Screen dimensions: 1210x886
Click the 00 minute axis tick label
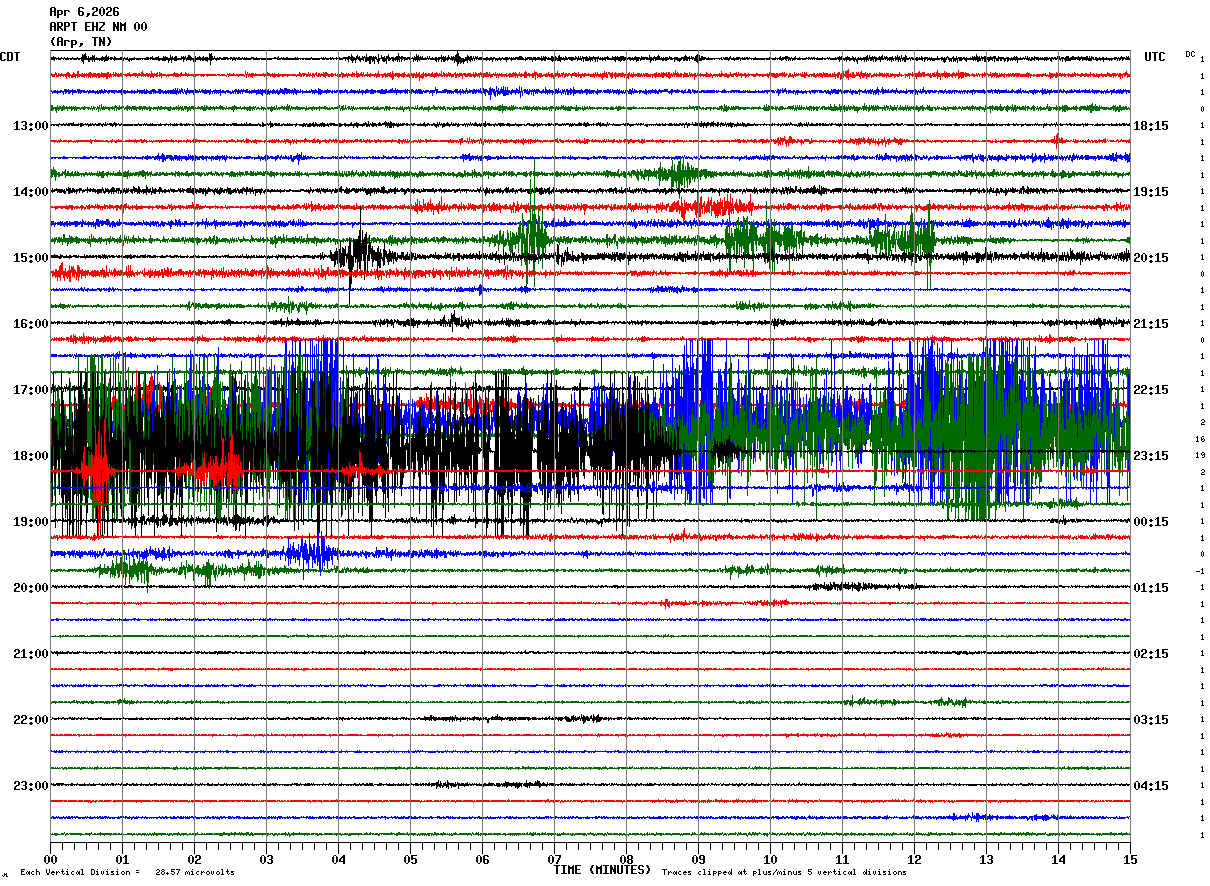pyautogui.click(x=50, y=859)
